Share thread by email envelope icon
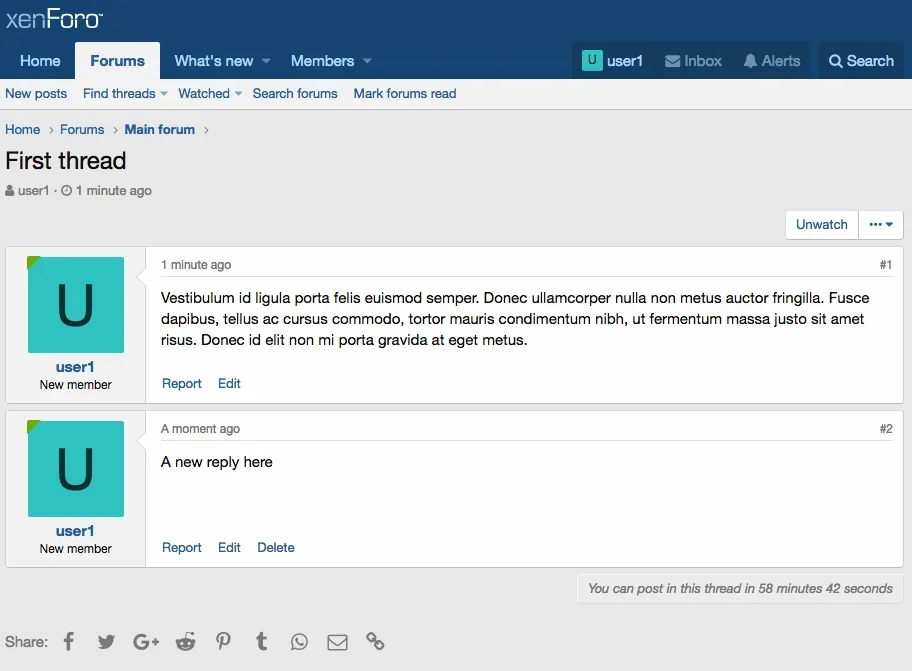 tap(337, 642)
